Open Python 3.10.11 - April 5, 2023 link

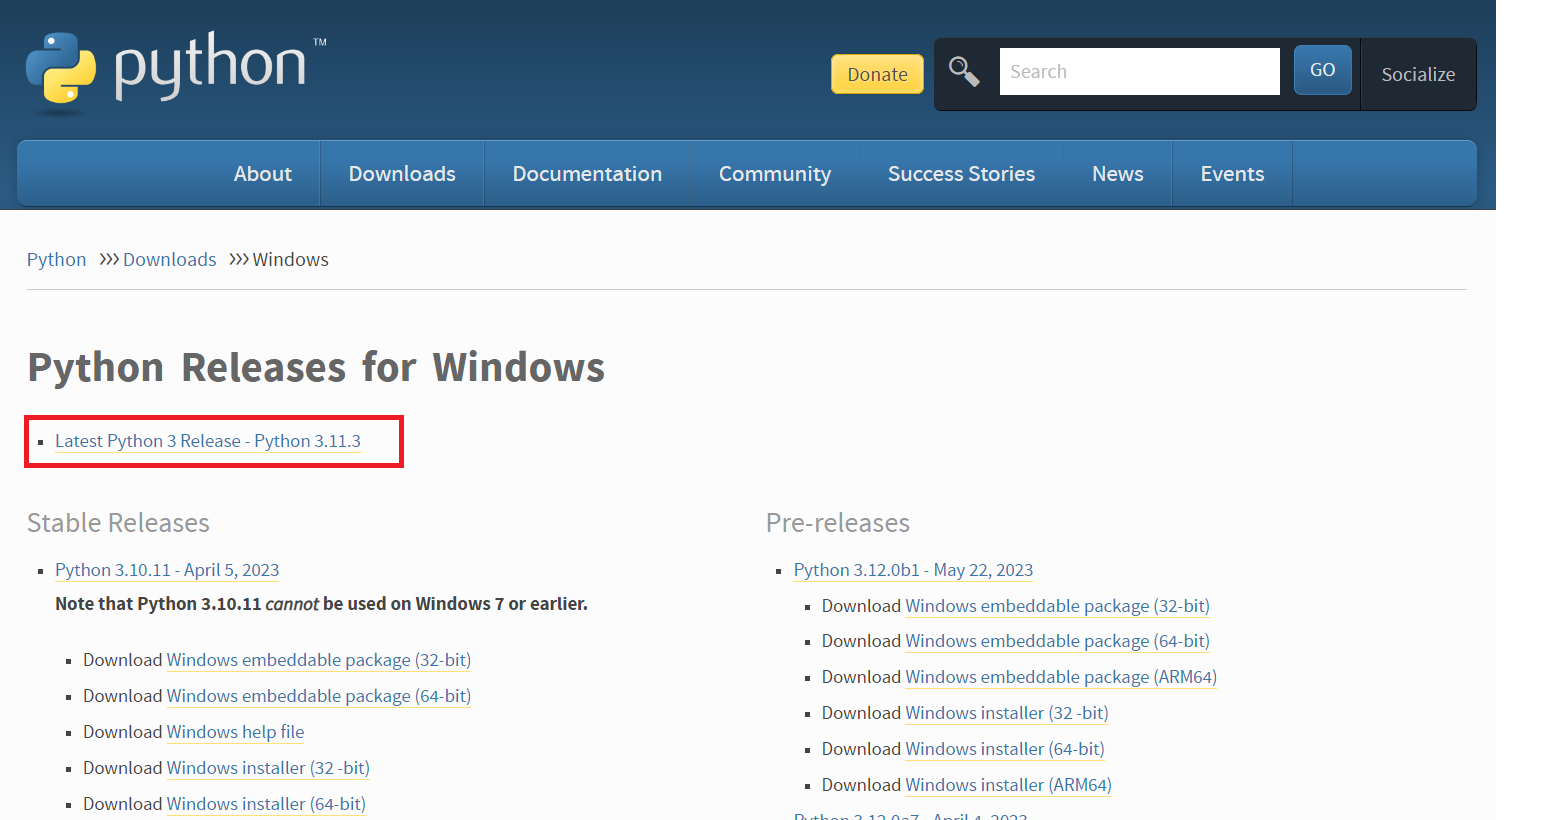(x=167, y=570)
